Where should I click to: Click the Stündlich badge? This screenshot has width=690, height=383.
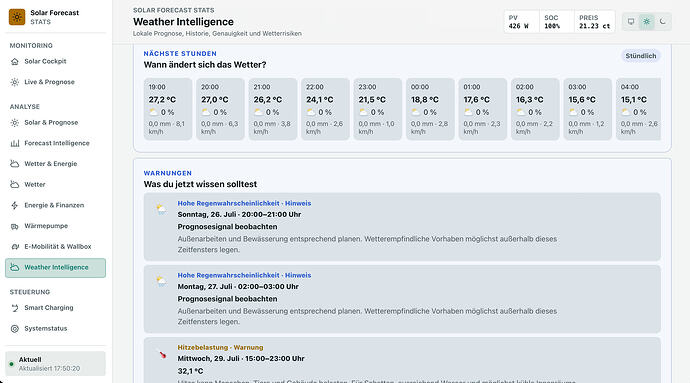pyautogui.click(x=641, y=56)
